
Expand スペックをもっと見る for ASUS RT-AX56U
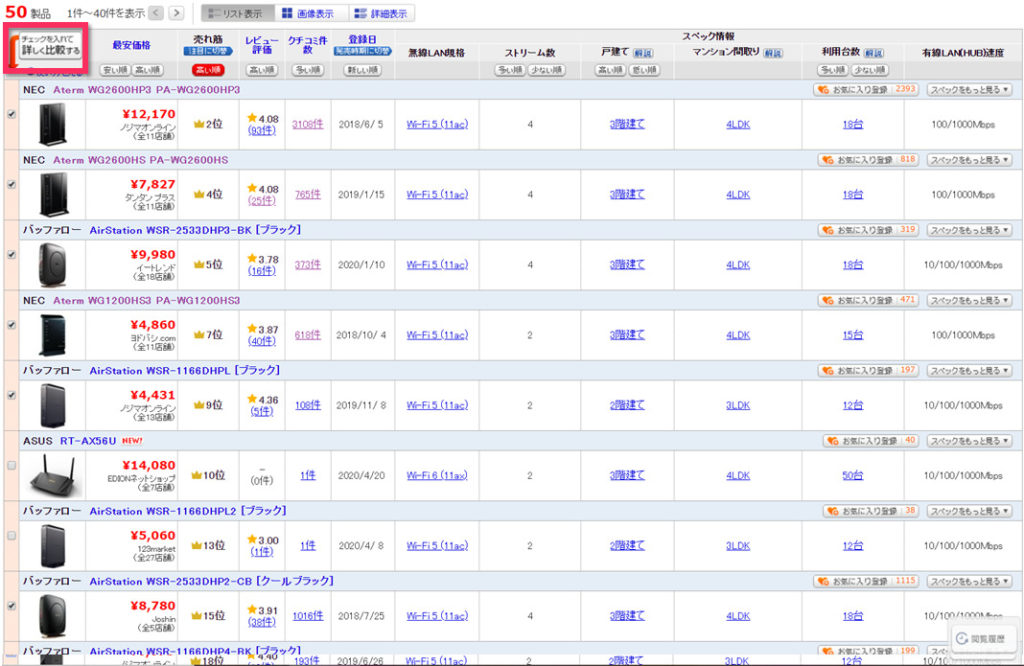pyautogui.click(x=969, y=441)
